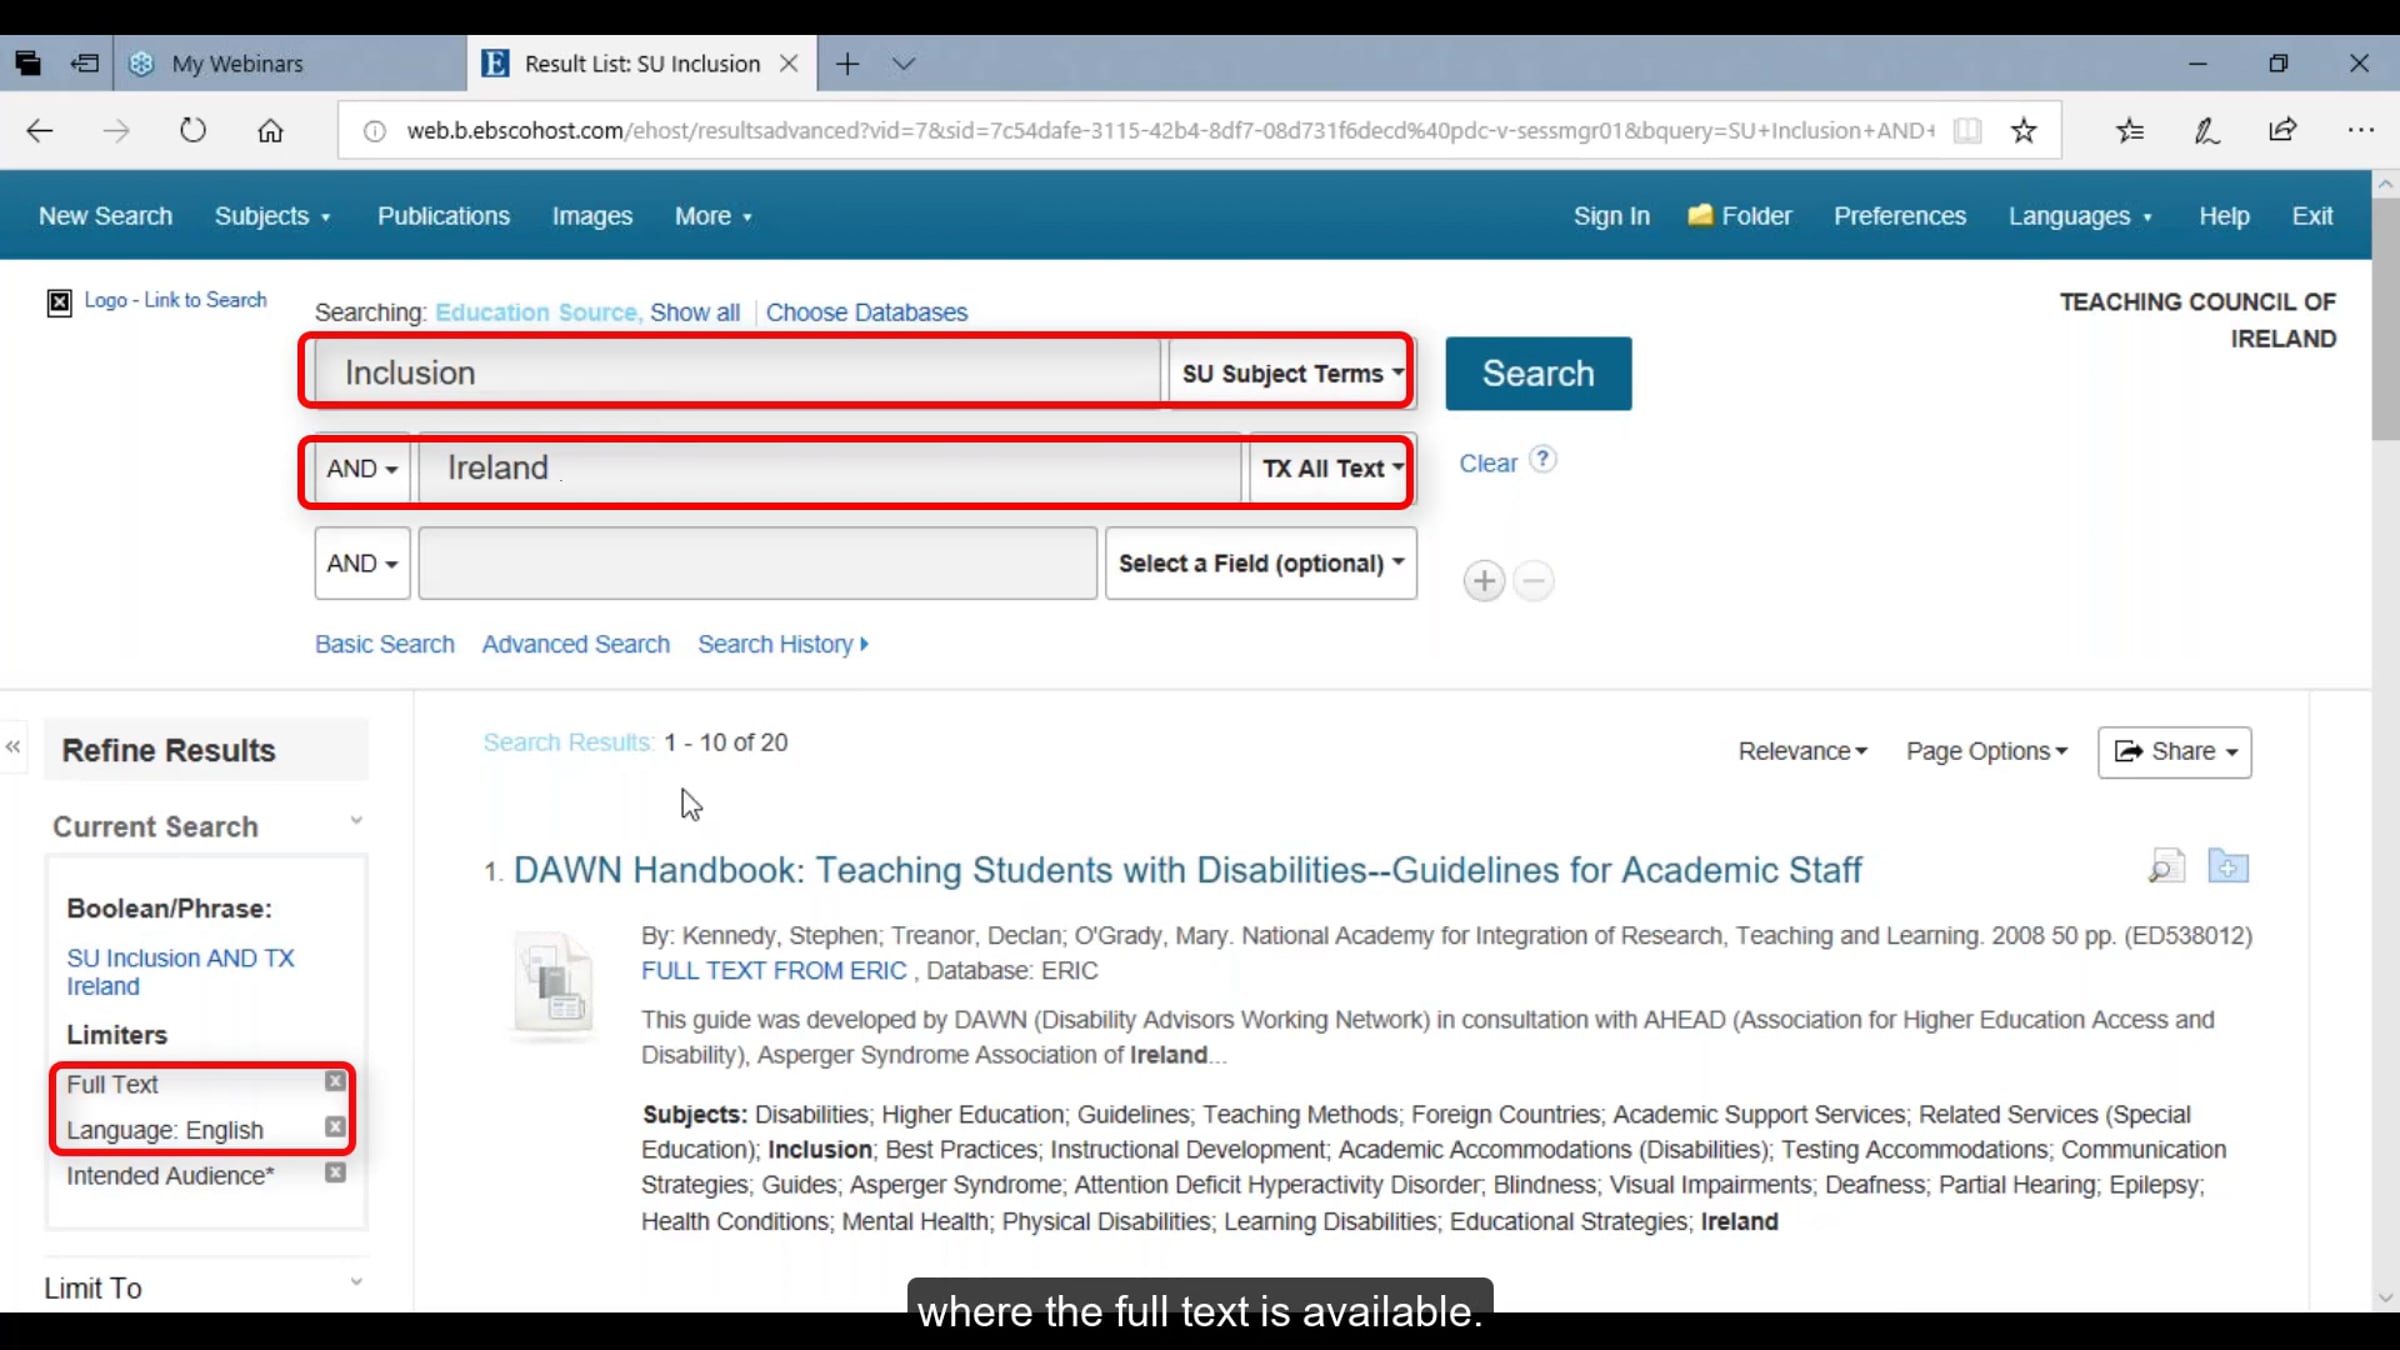
Task: Click the remove search row minus icon
Action: pos(1533,581)
